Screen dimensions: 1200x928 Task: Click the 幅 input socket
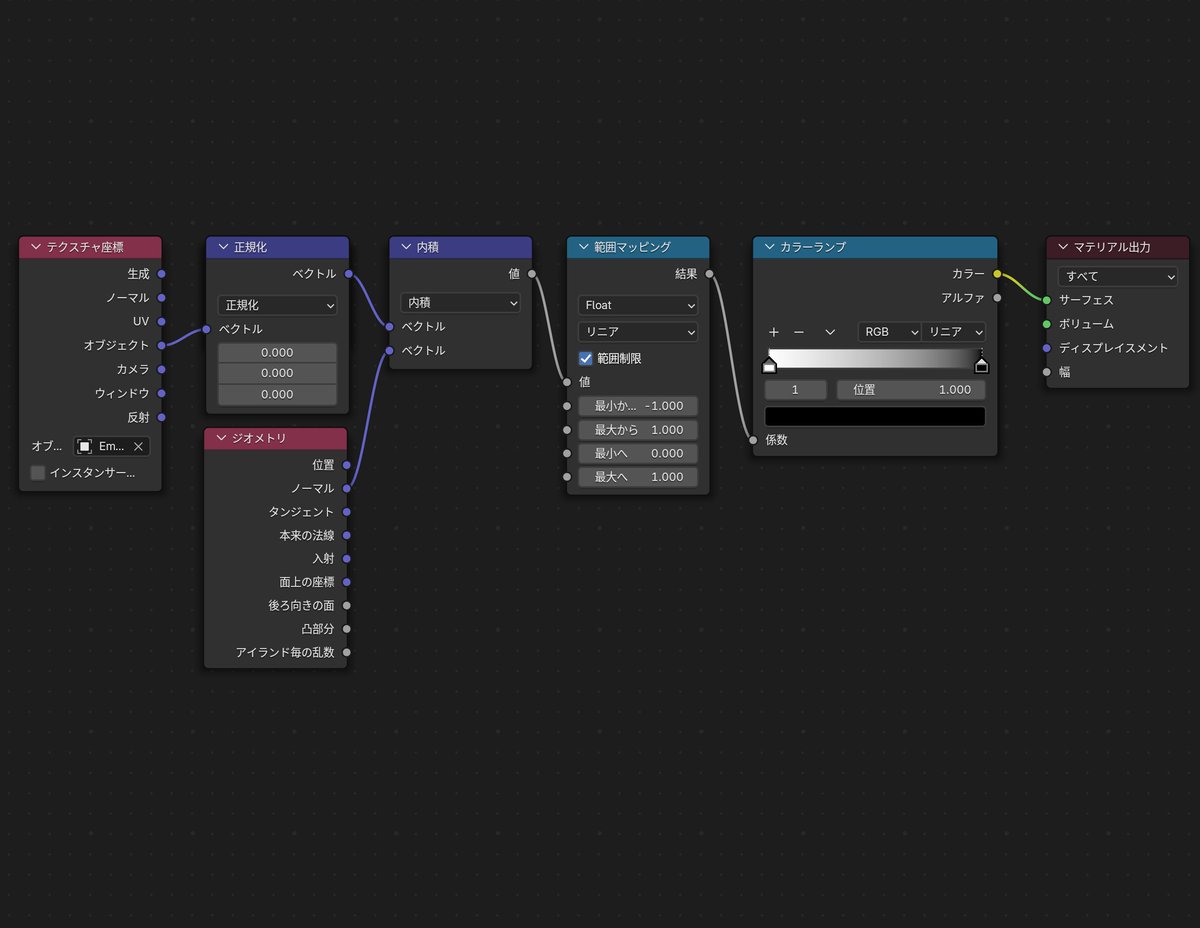tap(1047, 372)
